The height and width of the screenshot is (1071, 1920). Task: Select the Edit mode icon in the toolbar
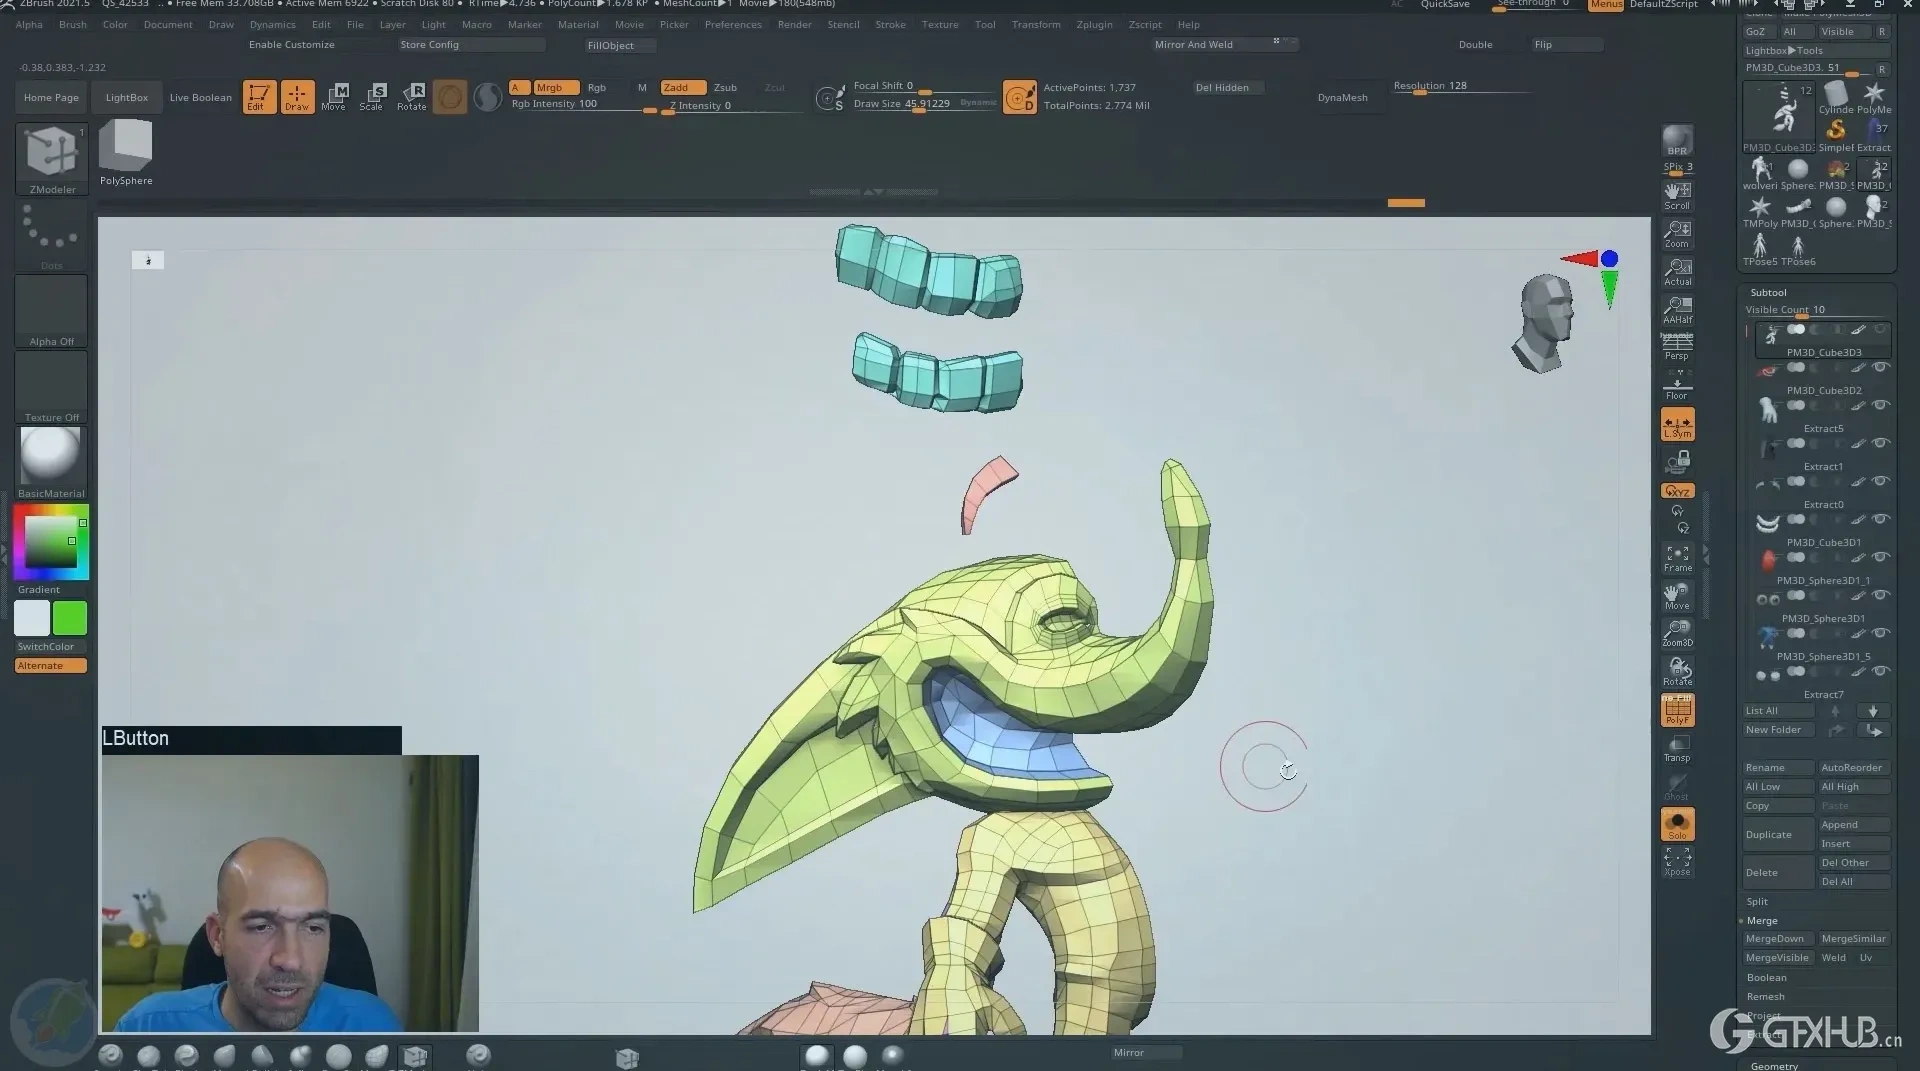pyautogui.click(x=259, y=96)
